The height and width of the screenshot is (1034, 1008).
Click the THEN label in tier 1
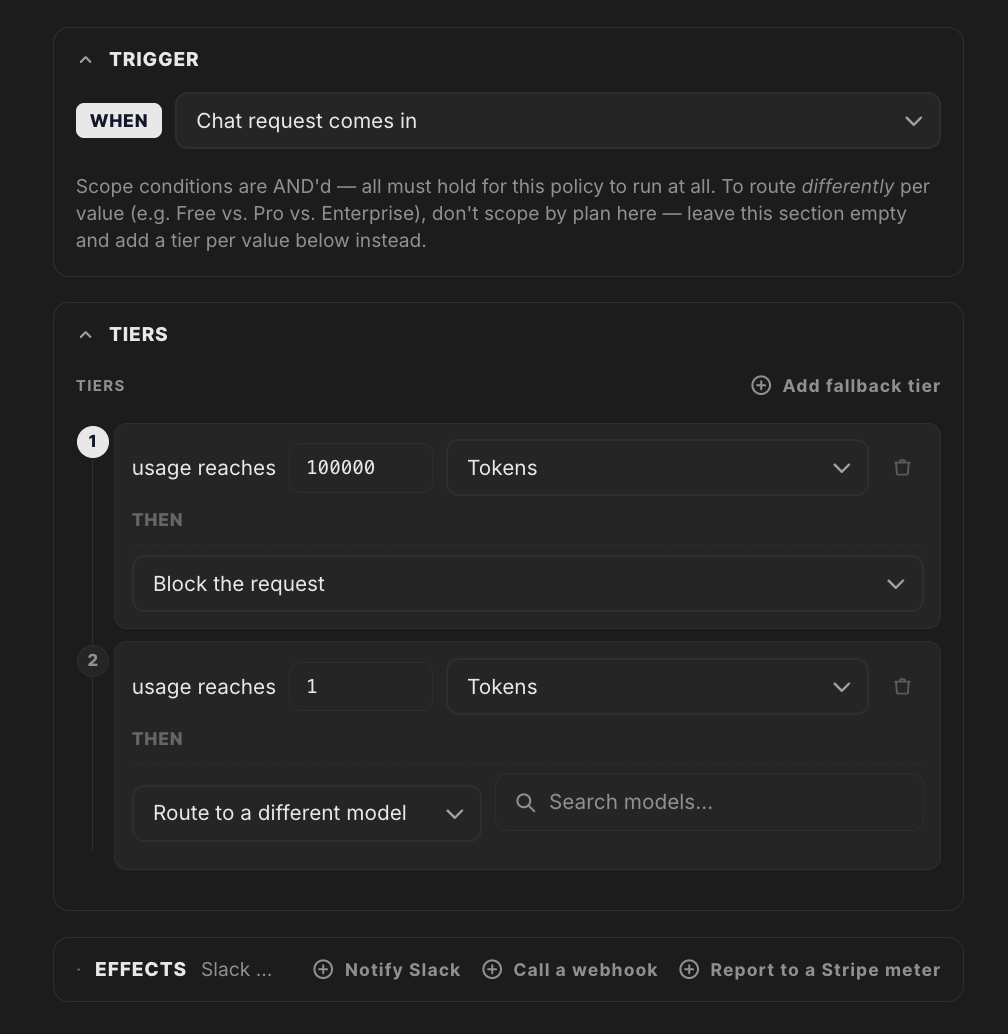point(158,520)
